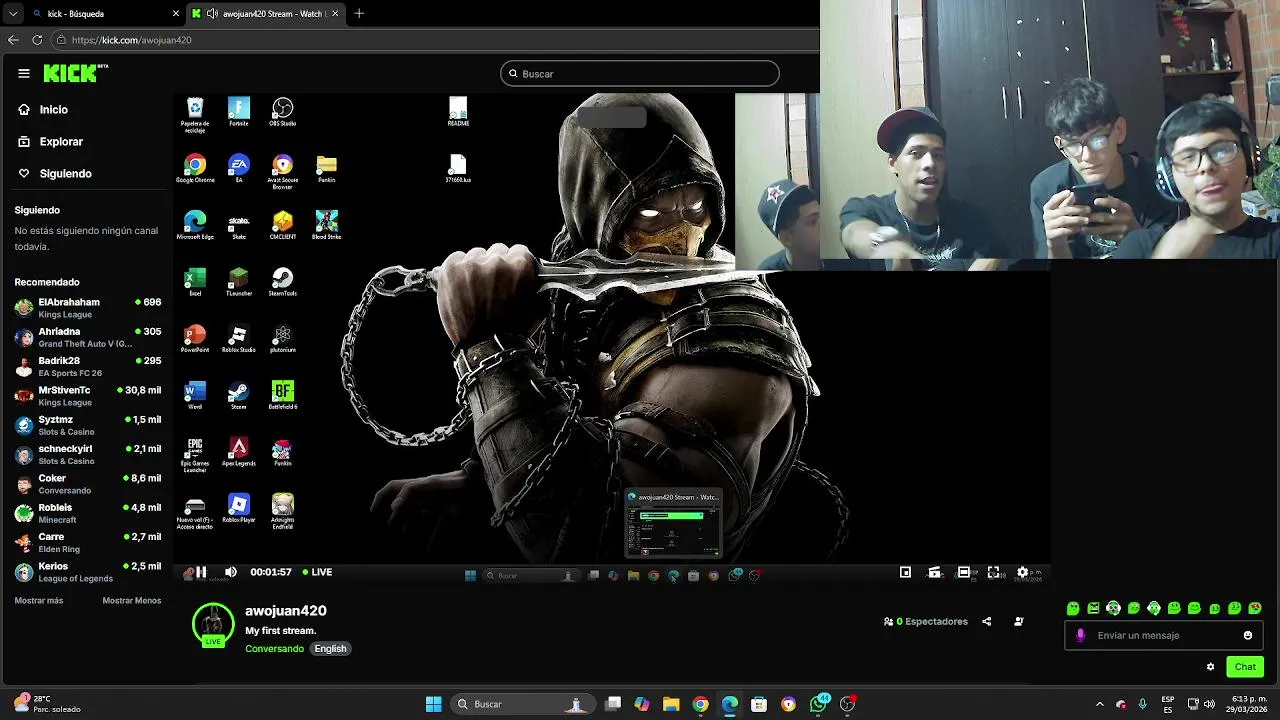Click the user icon next to share
The width and height of the screenshot is (1280, 720).
pos(1019,622)
